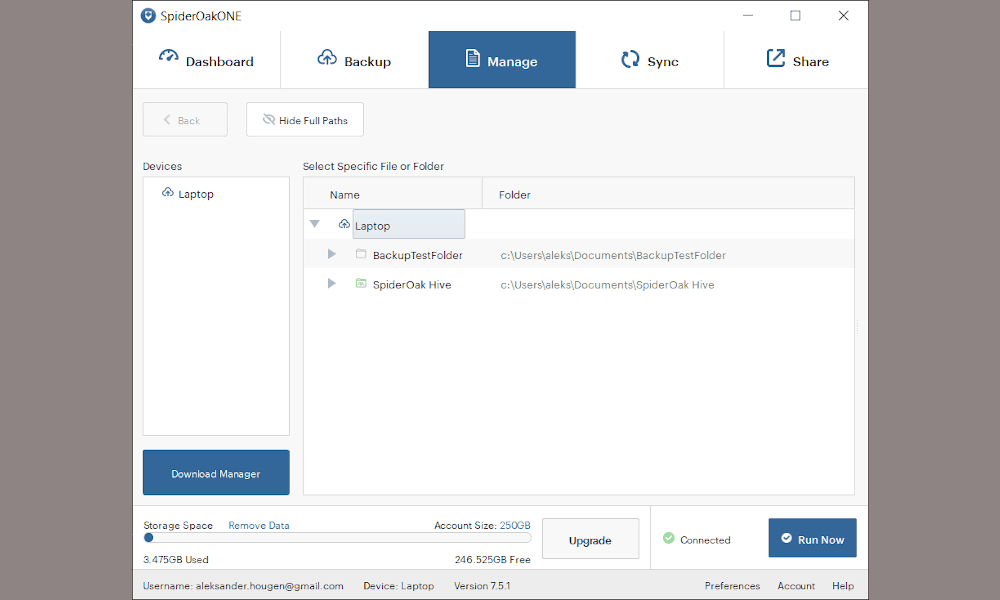Click the storage space usage bar handle
1000x600 pixels.
point(149,538)
